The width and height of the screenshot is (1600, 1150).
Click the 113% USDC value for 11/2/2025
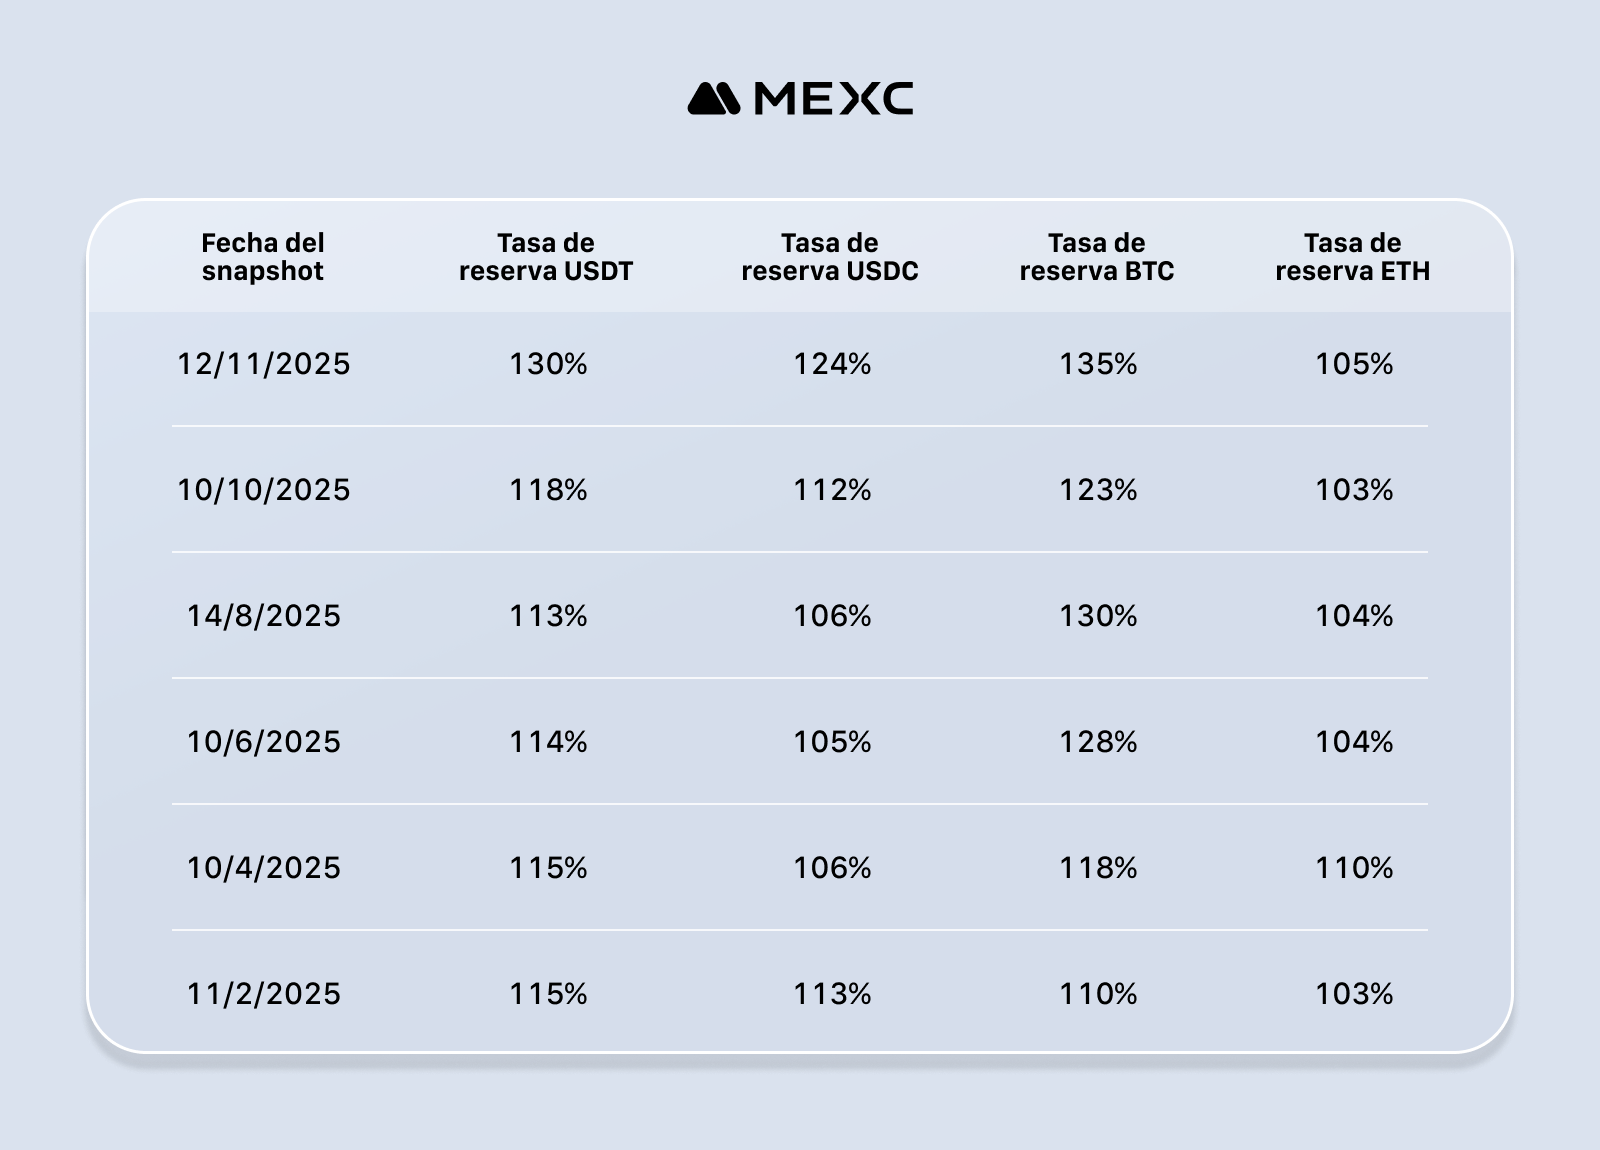click(832, 994)
